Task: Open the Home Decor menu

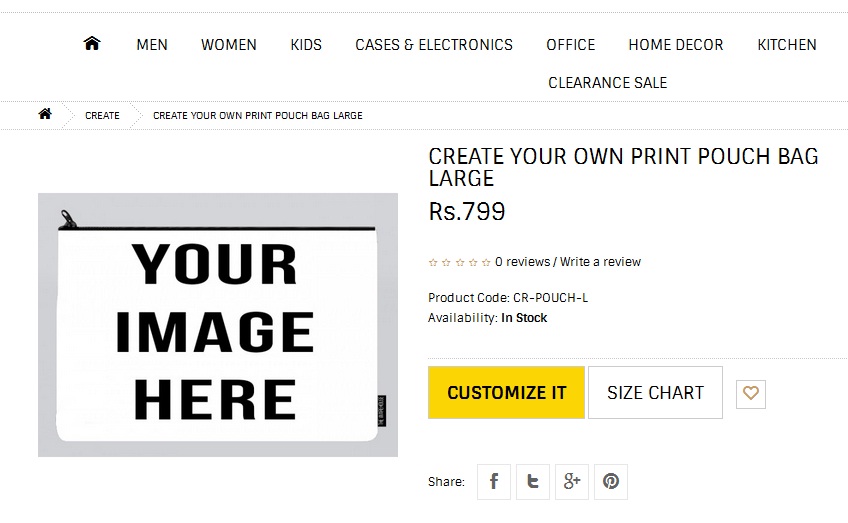Action: pyautogui.click(x=676, y=45)
